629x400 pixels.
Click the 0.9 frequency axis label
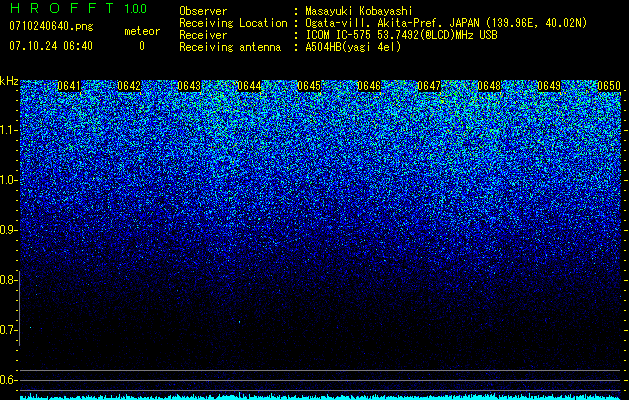[x=8, y=230]
